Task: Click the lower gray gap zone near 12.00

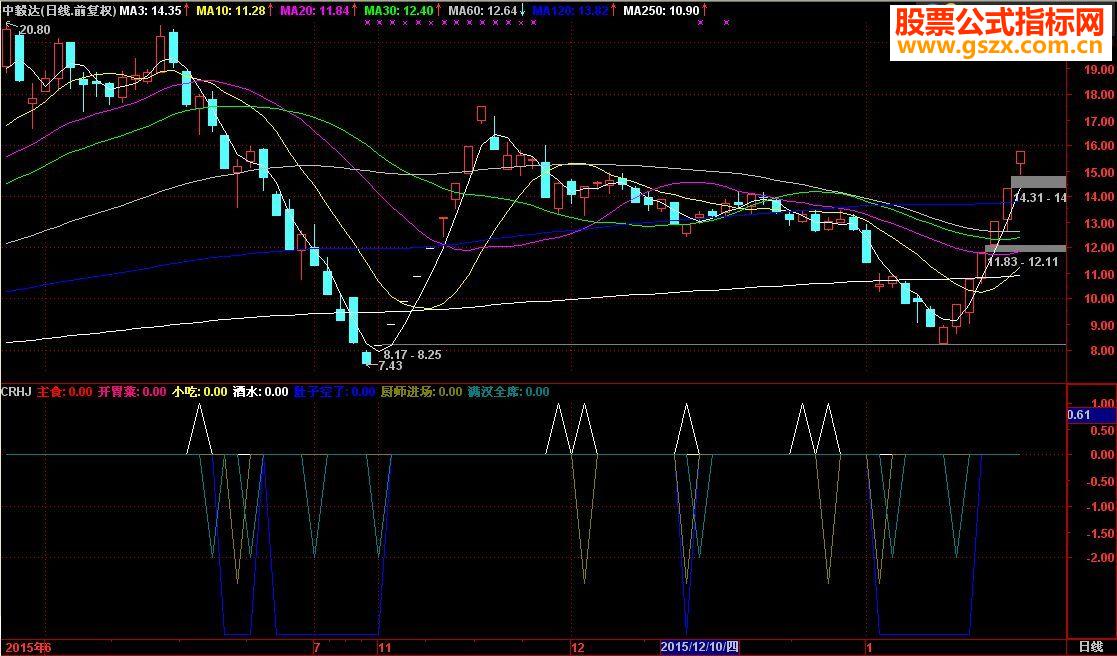Action: [x=1026, y=248]
